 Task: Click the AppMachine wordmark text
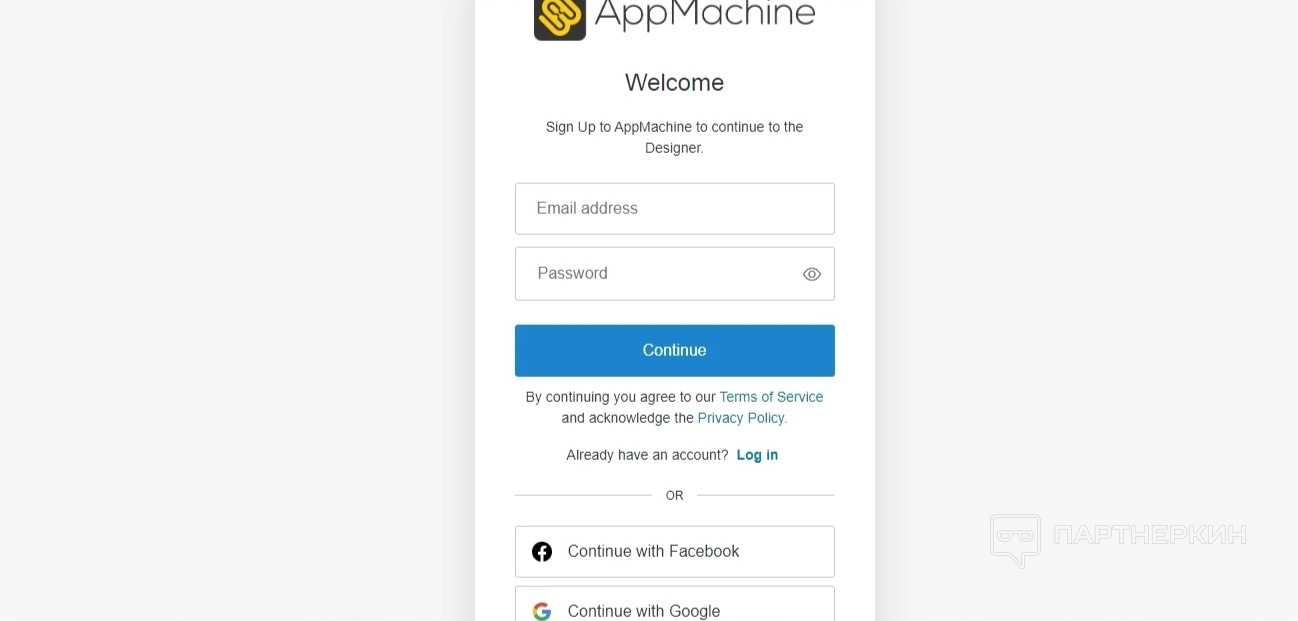point(705,14)
